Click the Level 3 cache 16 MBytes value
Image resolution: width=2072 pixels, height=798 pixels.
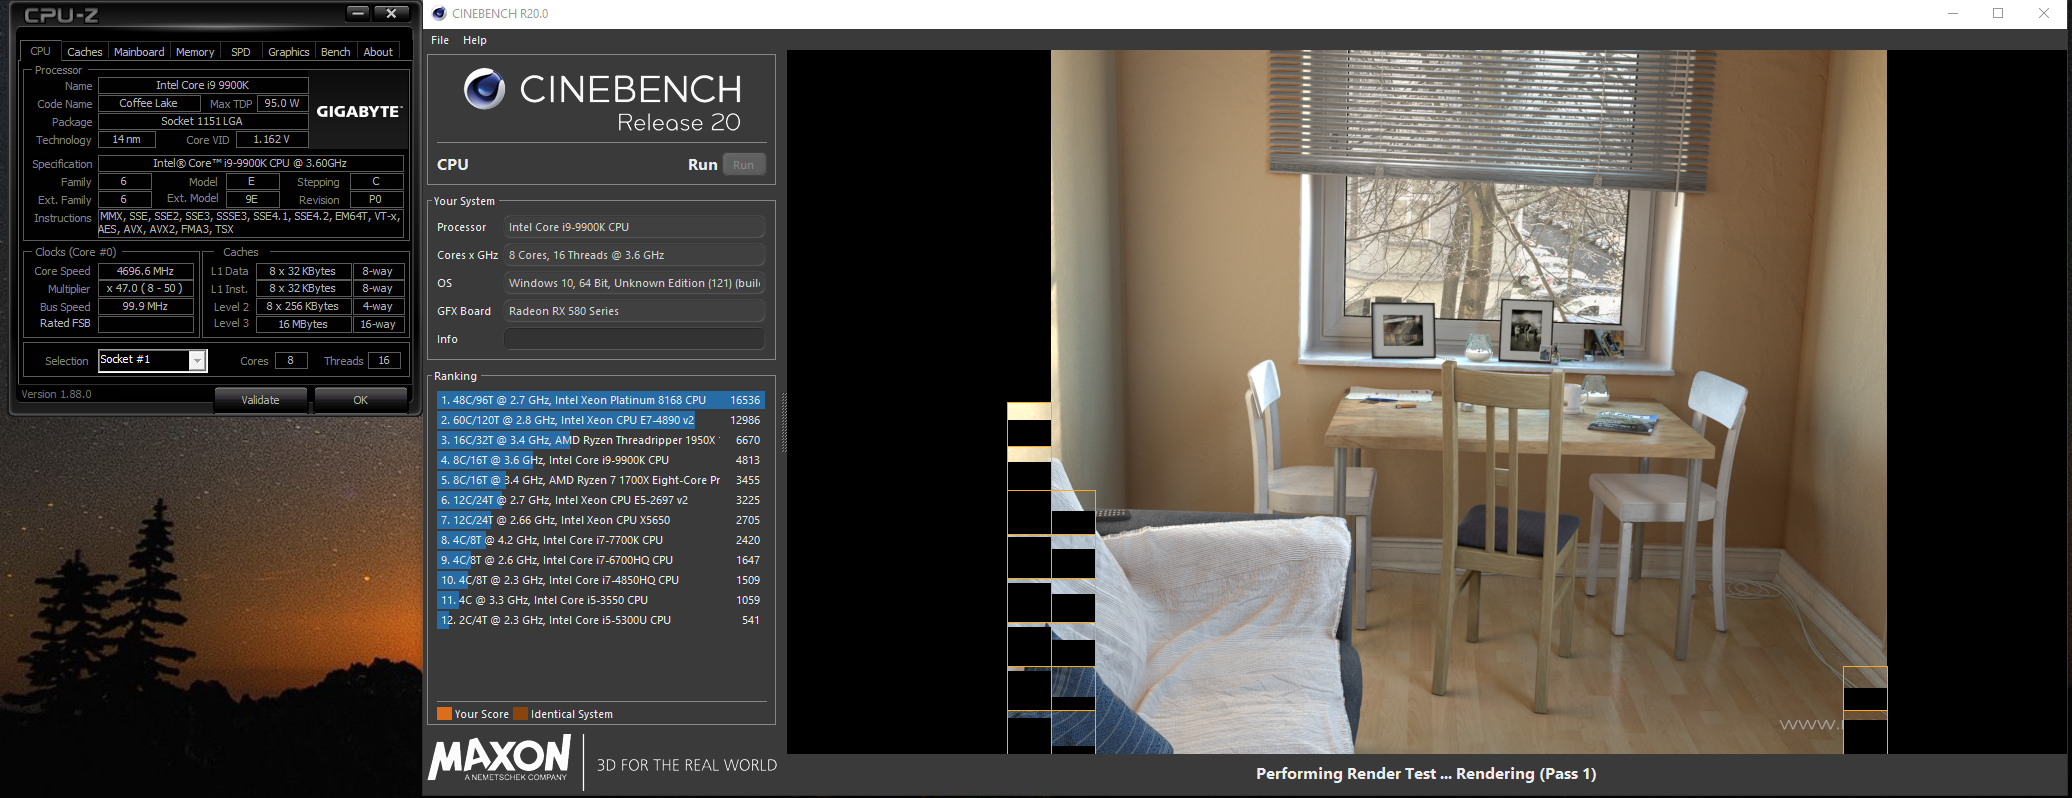[x=303, y=324]
